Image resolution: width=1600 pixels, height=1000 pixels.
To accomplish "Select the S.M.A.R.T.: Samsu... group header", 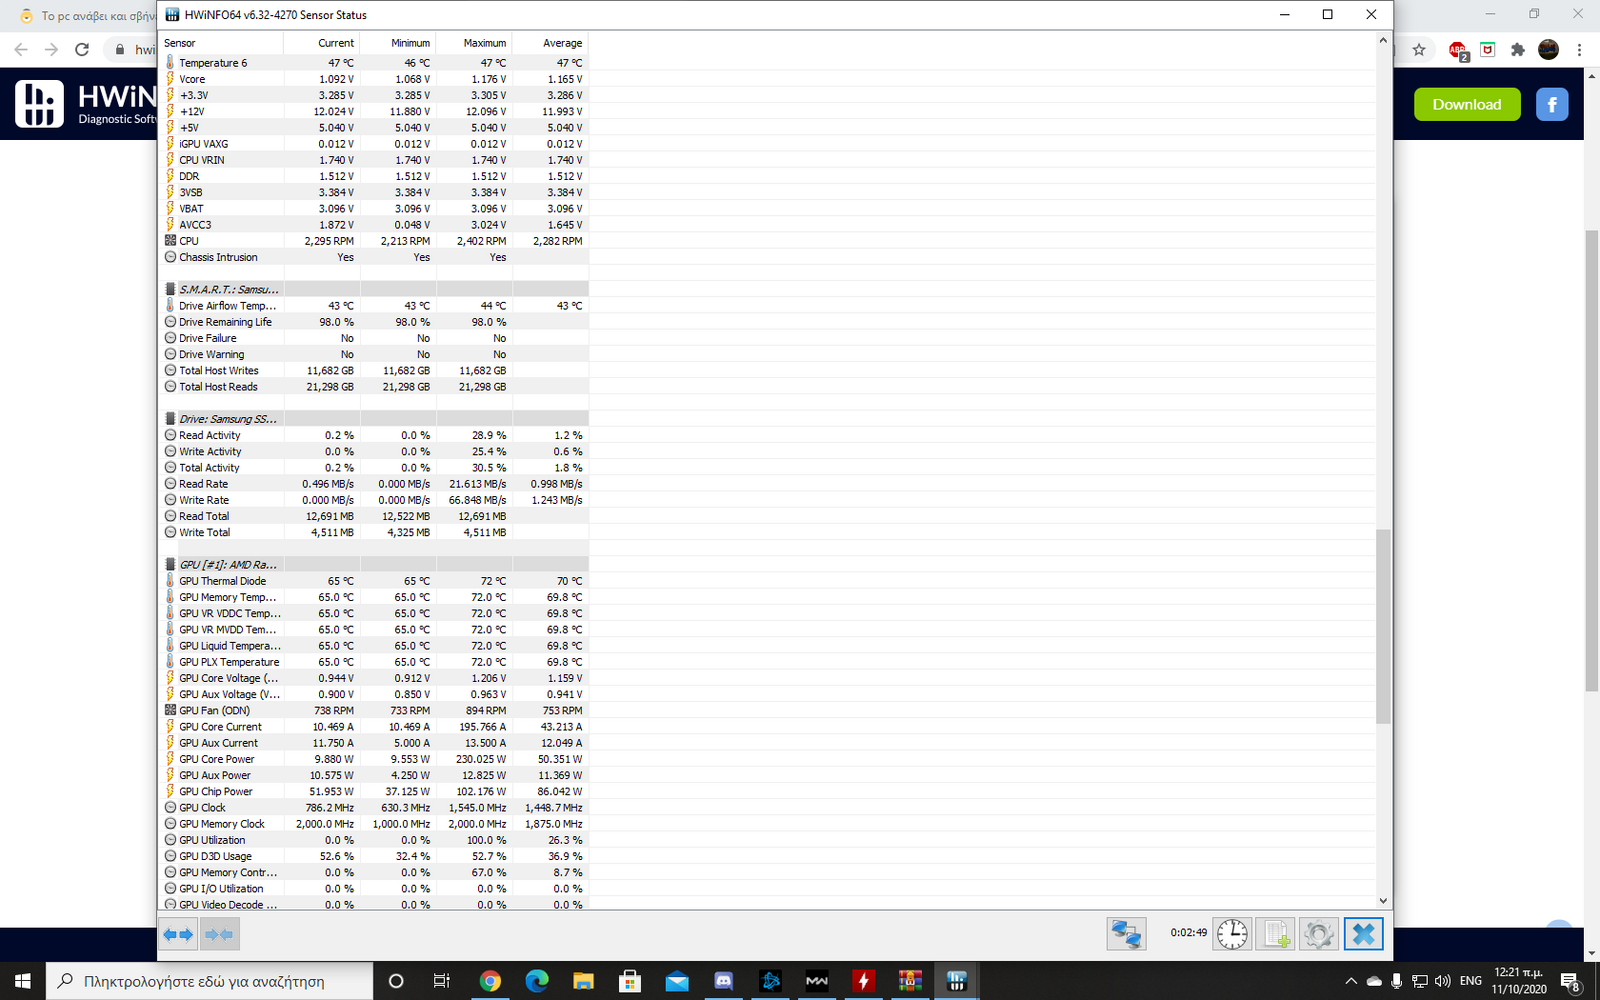I will (x=374, y=289).
